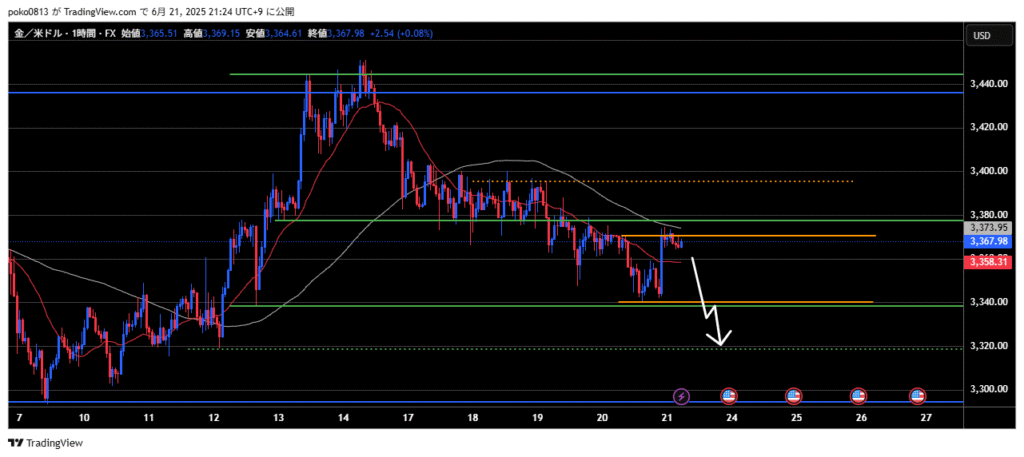Open the US flag economic event above date 26
Viewport: 1024px width, 457px height.
(859, 396)
